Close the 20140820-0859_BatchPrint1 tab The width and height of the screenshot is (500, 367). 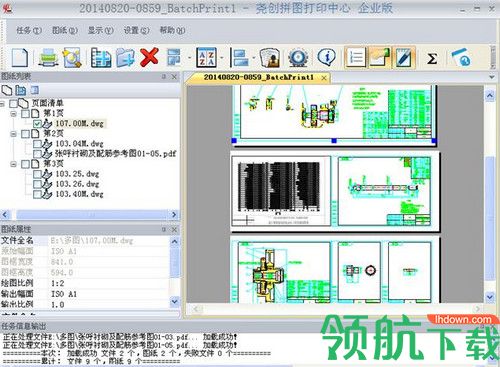tap(324, 78)
